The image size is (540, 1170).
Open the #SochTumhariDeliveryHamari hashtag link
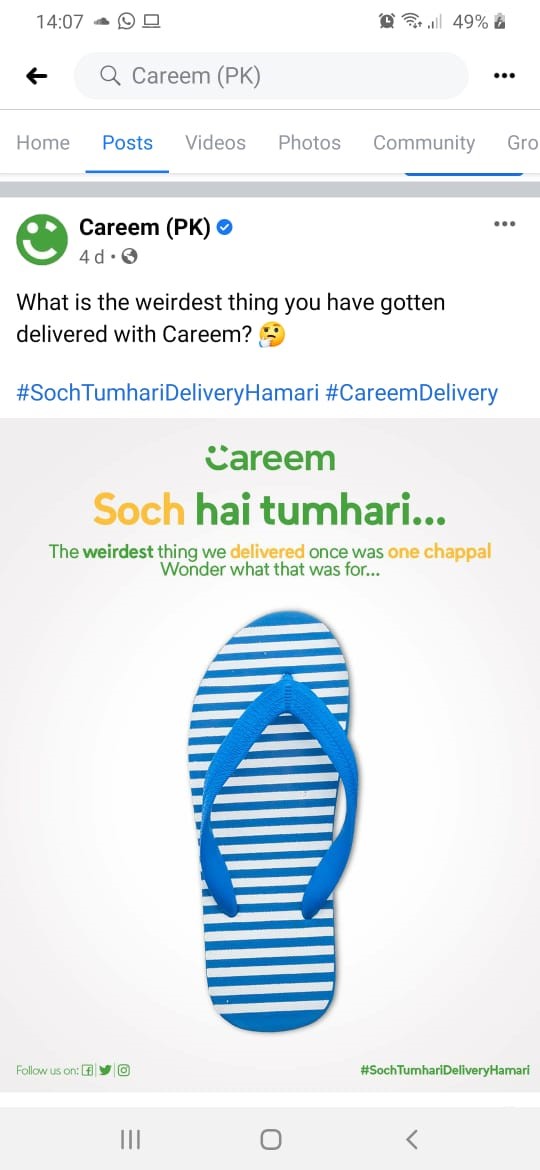[x=167, y=393]
